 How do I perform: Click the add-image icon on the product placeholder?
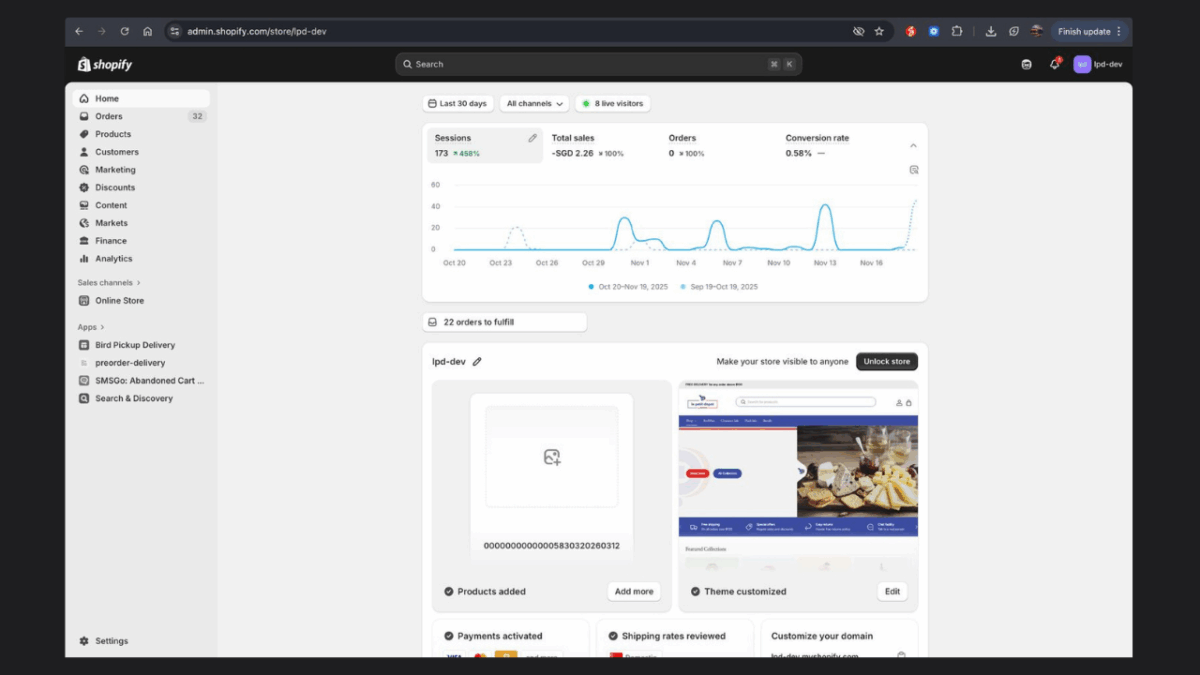[x=552, y=457]
